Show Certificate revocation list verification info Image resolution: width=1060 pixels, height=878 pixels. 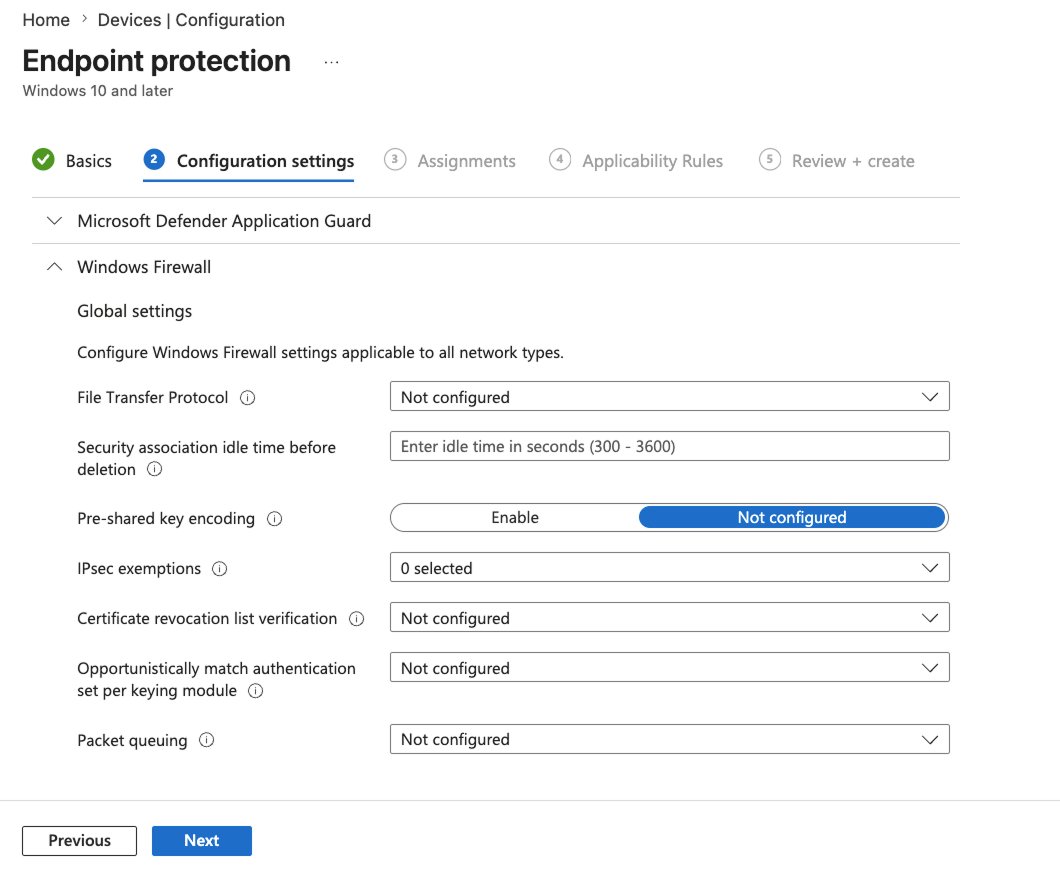pos(356,618)
